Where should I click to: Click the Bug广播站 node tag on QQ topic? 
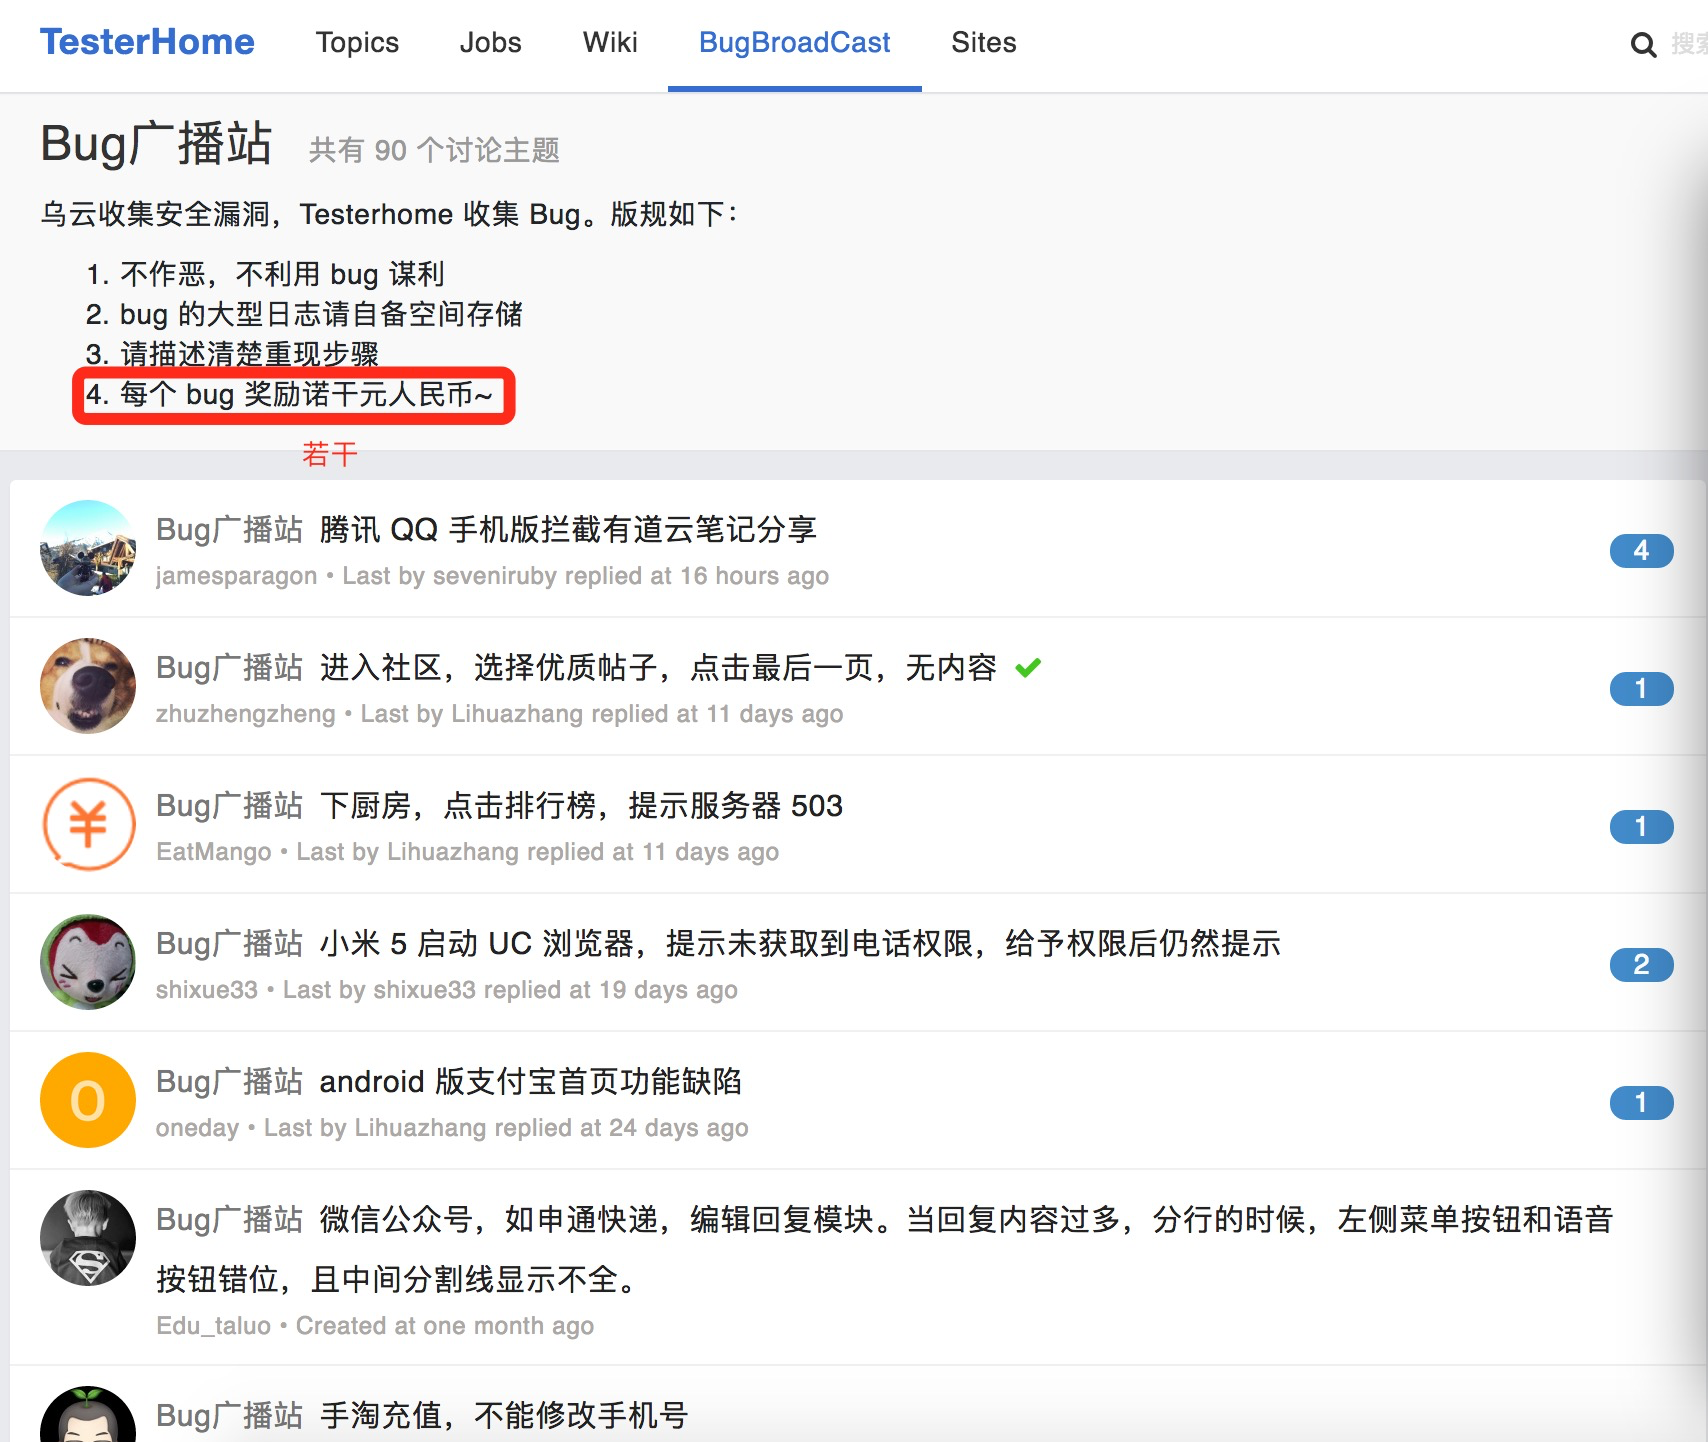[x=229, y=529]
